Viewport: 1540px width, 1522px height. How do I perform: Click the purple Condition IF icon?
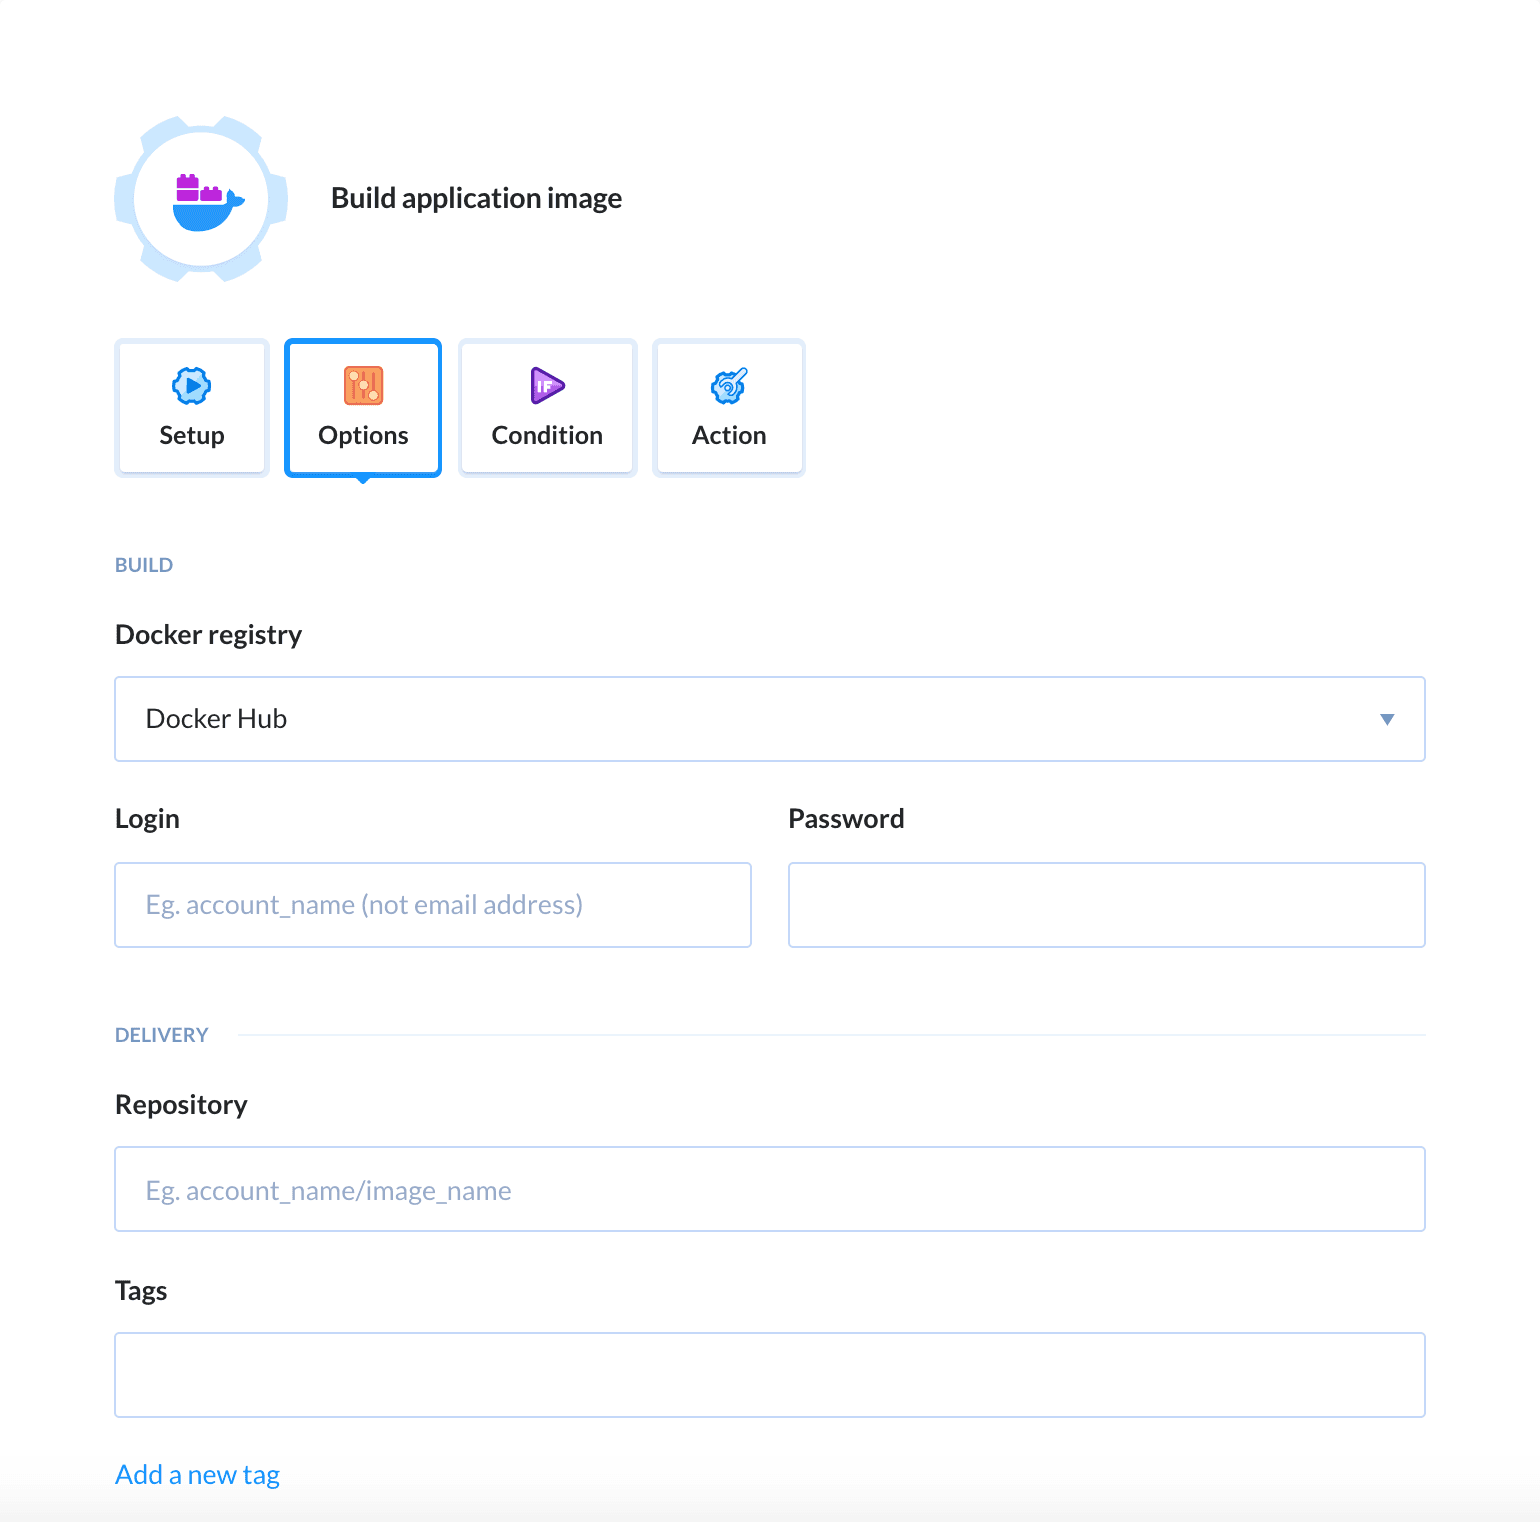pos(546,386)
